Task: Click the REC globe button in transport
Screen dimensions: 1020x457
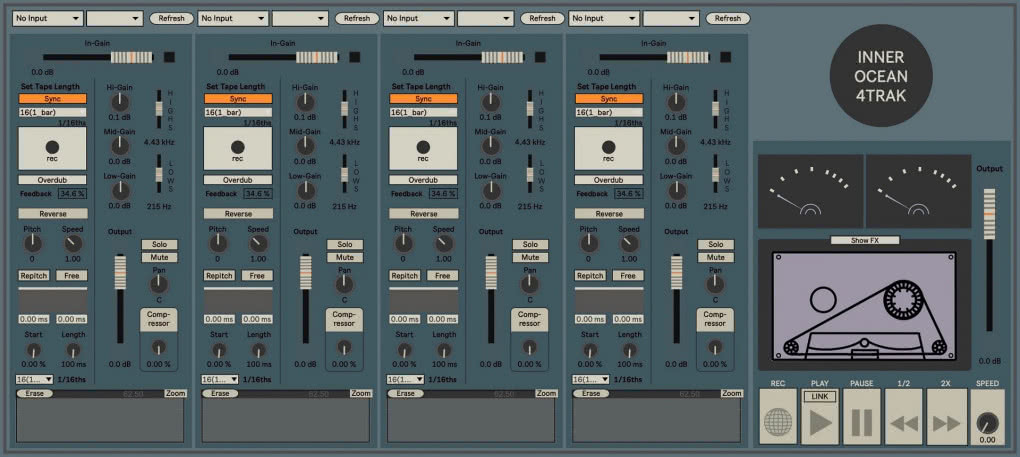Action: coord(777,417)
